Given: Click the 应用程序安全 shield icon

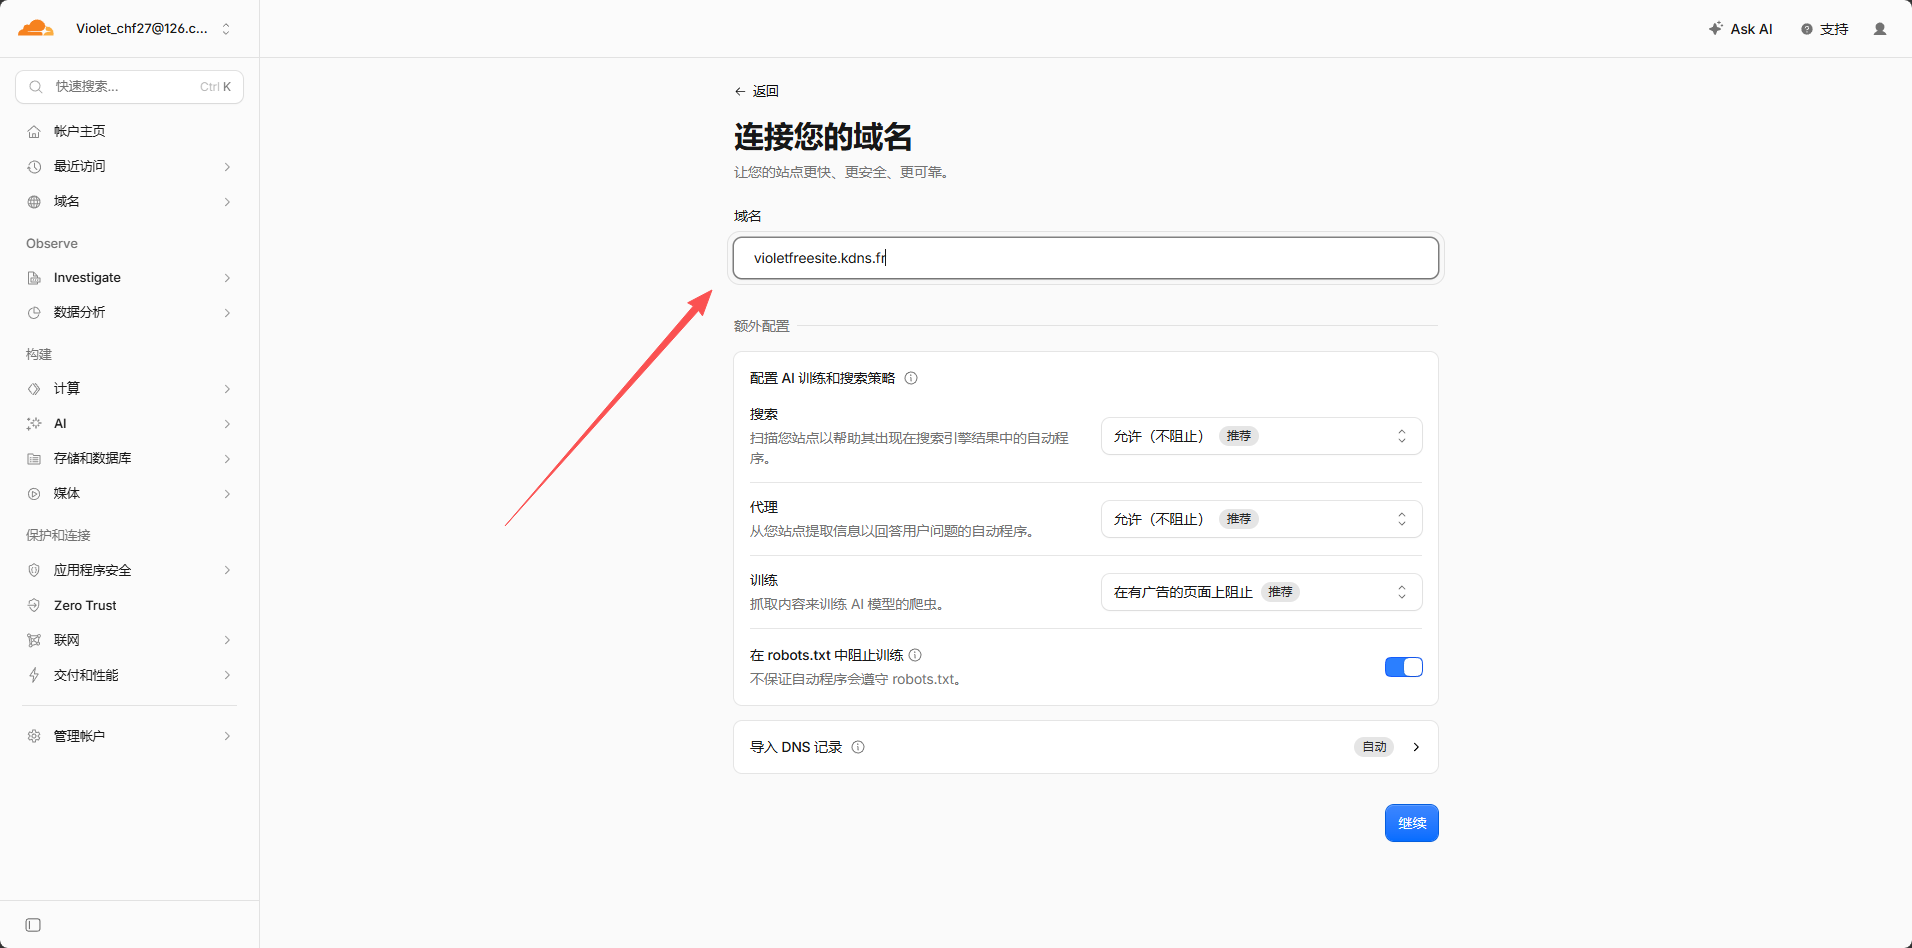Looking at the screenshot, I should pyautogui.click(x=34, y=570).
